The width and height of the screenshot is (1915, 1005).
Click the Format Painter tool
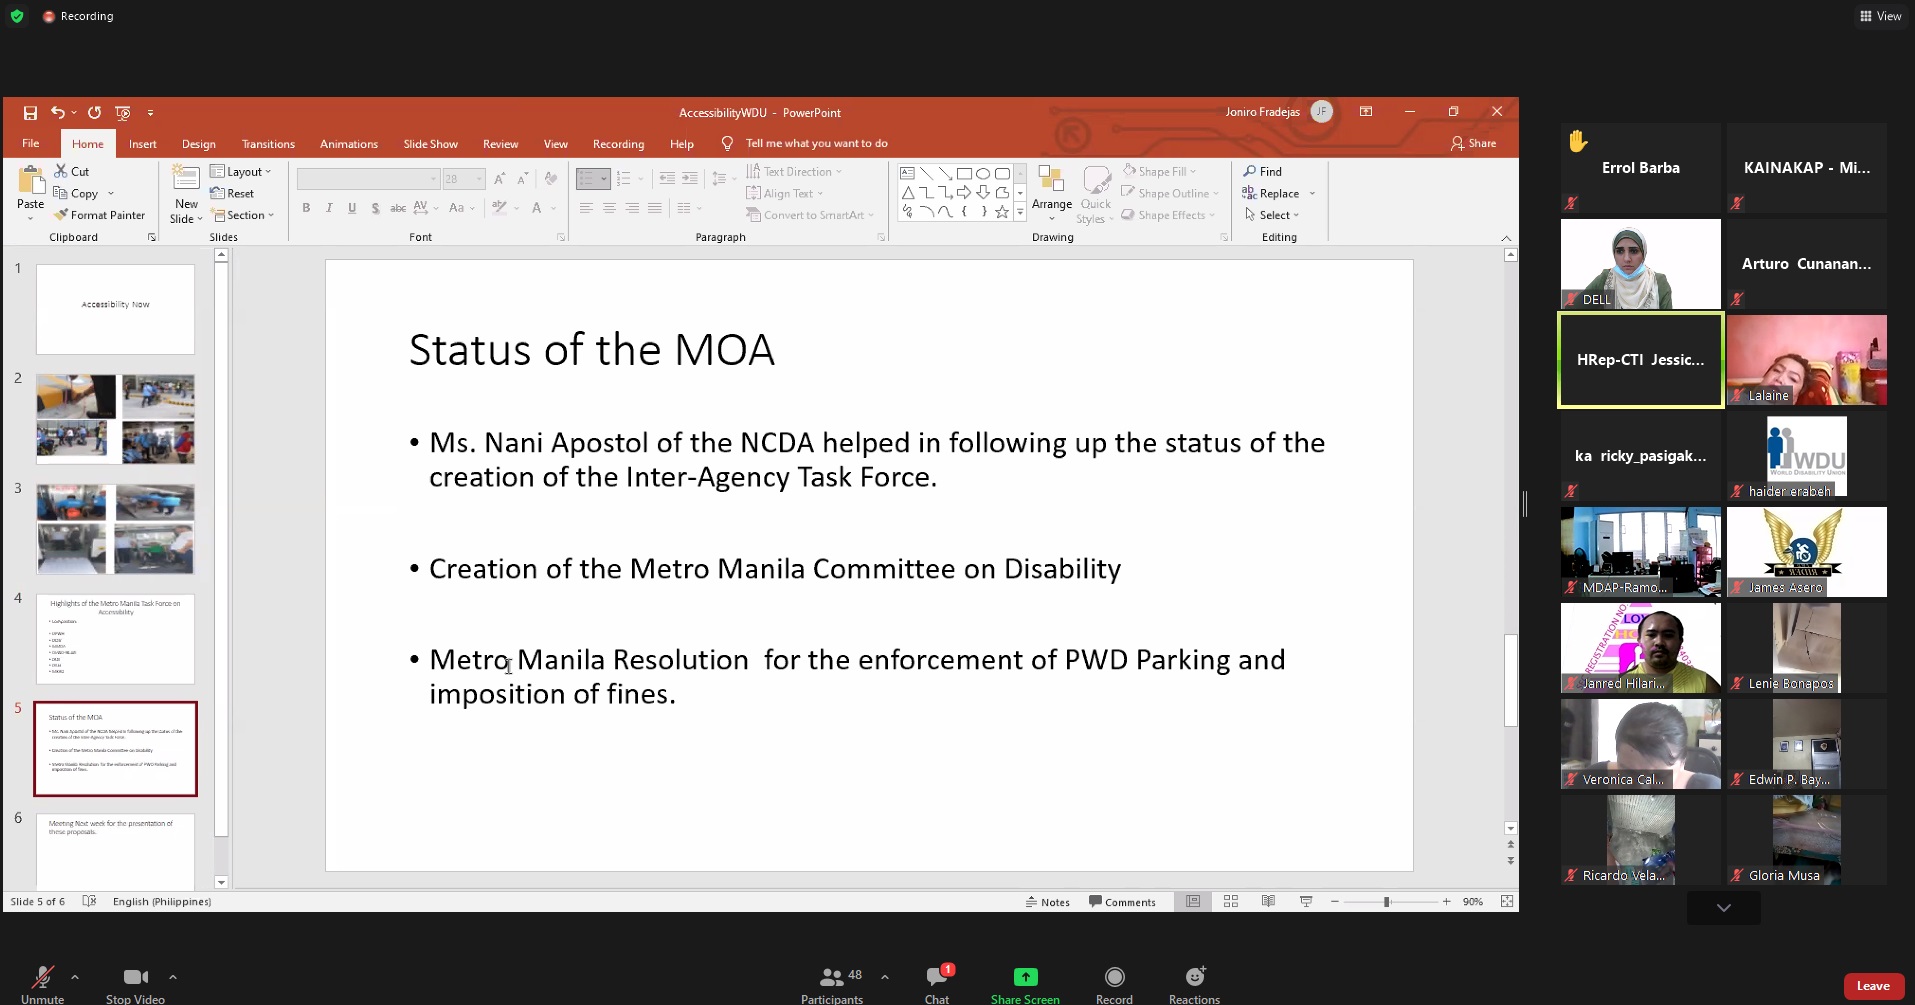click(x=99, y=215)
